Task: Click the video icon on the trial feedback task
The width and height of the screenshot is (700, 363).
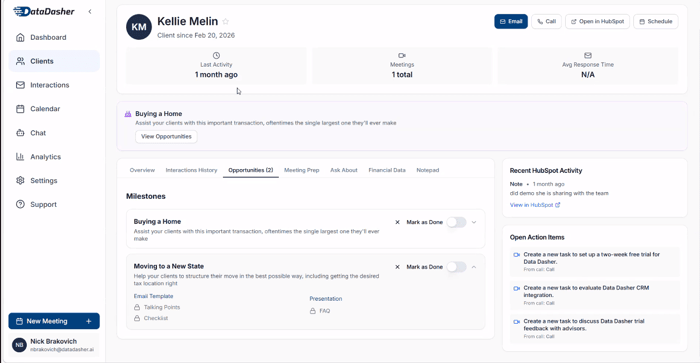Action: pos(517,321)
